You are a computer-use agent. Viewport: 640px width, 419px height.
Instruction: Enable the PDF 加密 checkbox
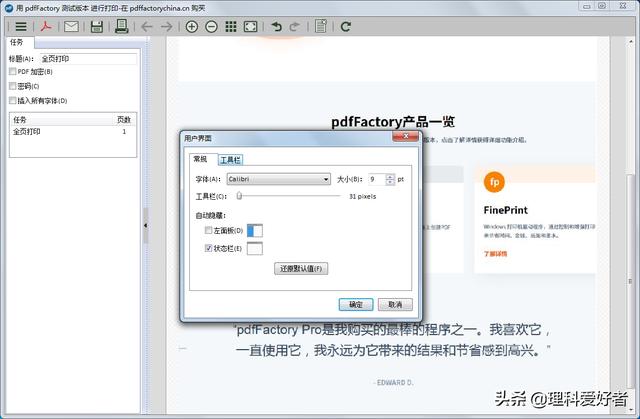[13, 71]
